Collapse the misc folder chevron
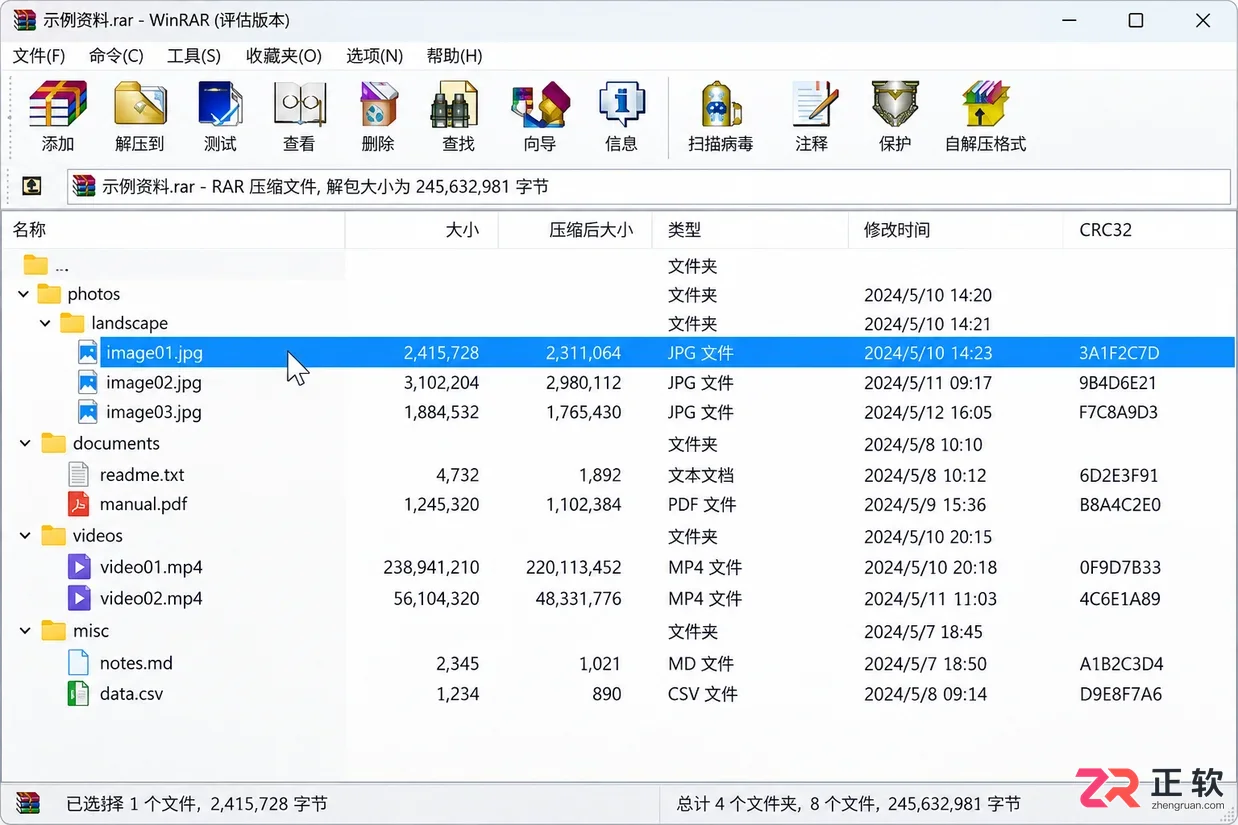Screen dimensions: 1238x825 coord(26,631)
